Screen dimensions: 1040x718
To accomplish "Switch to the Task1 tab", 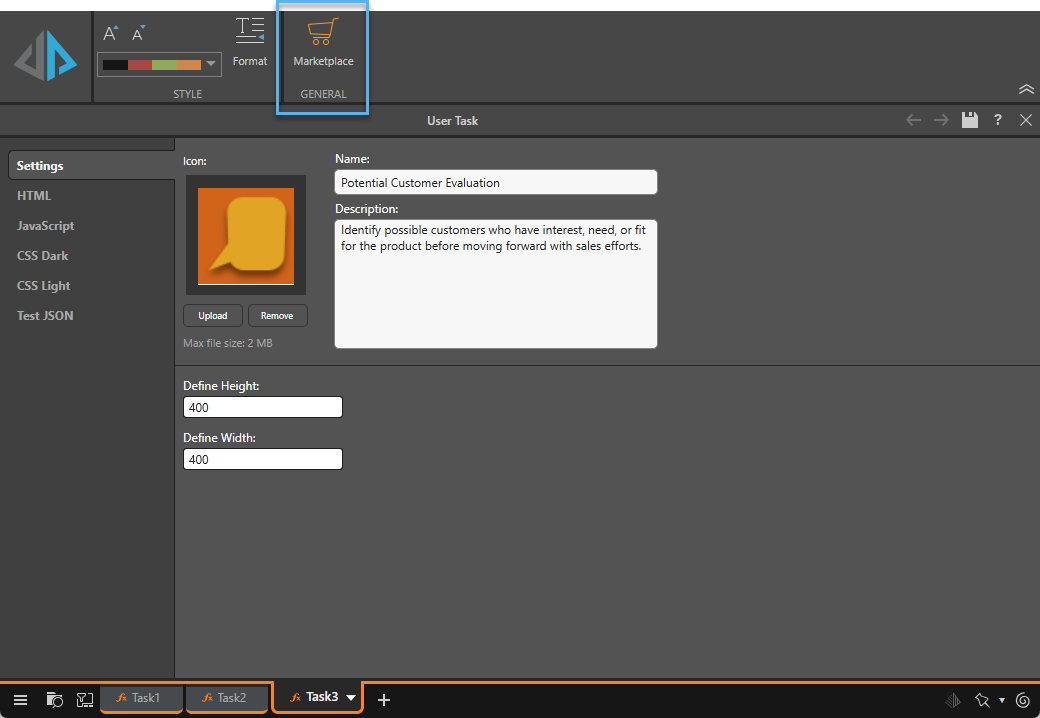I will click(140, 698).
